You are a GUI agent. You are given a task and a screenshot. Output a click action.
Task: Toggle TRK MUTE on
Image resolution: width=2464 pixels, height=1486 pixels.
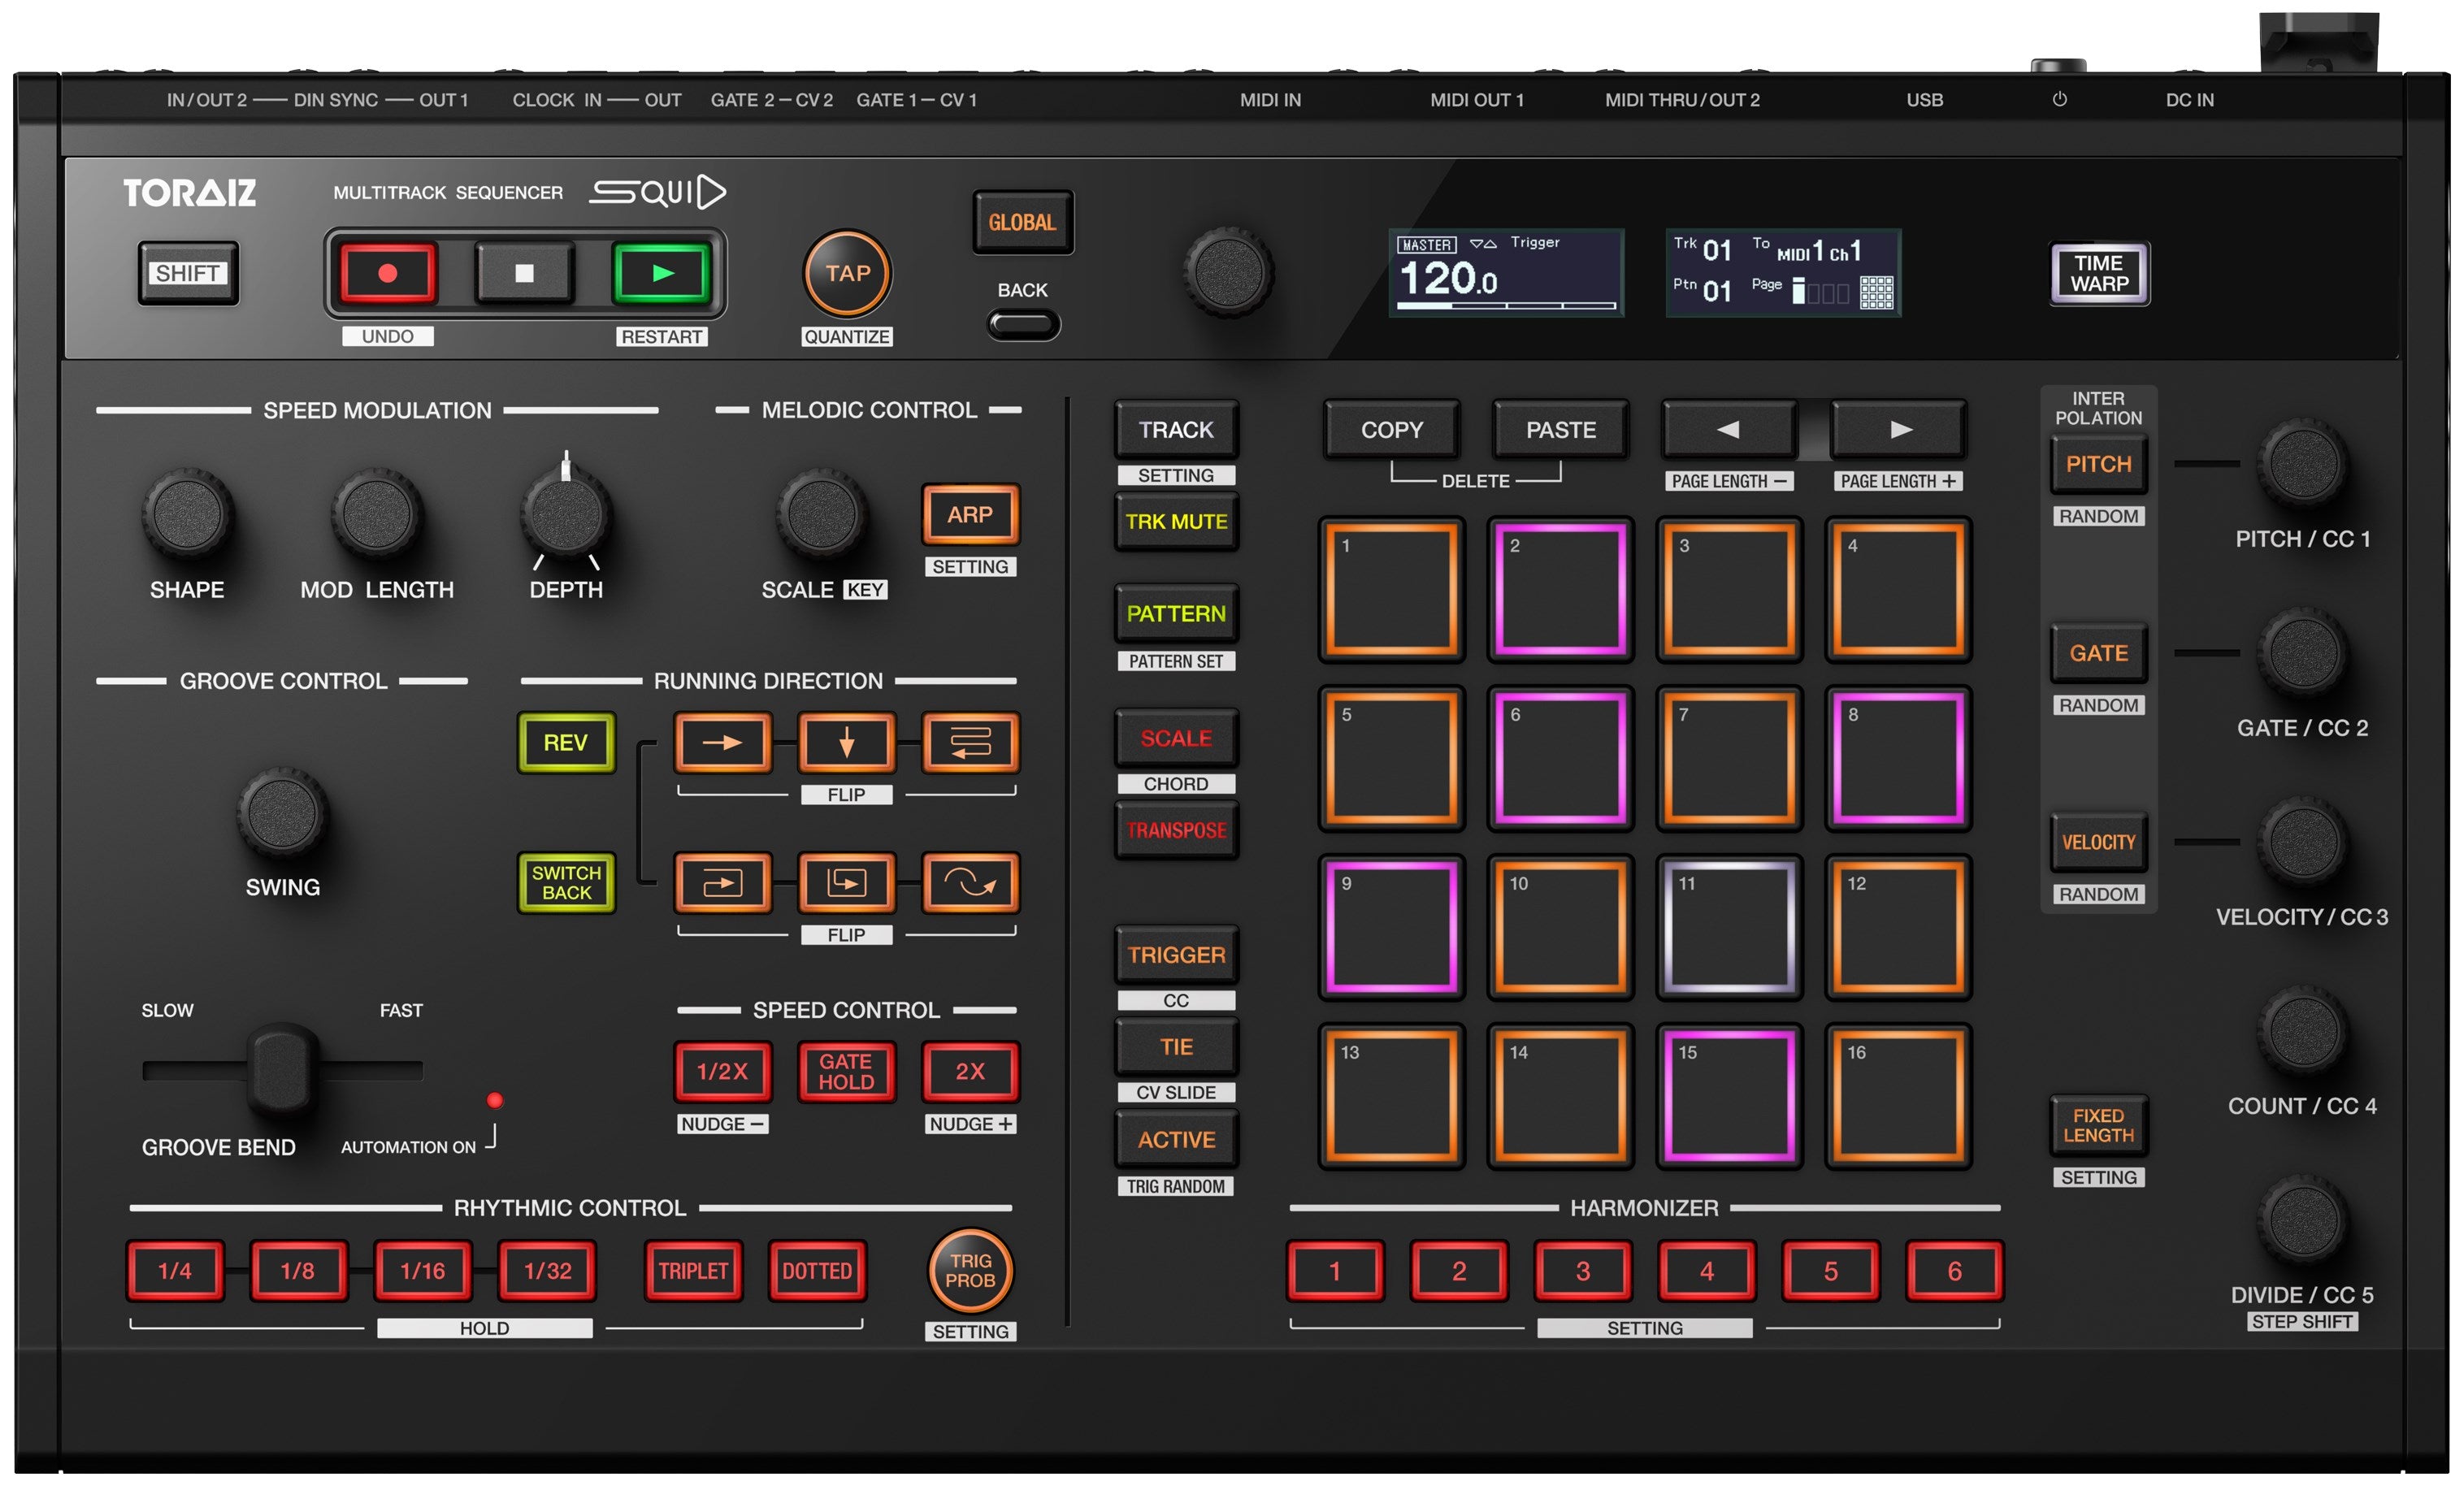pyautogui.click(x=1177, y=522)
